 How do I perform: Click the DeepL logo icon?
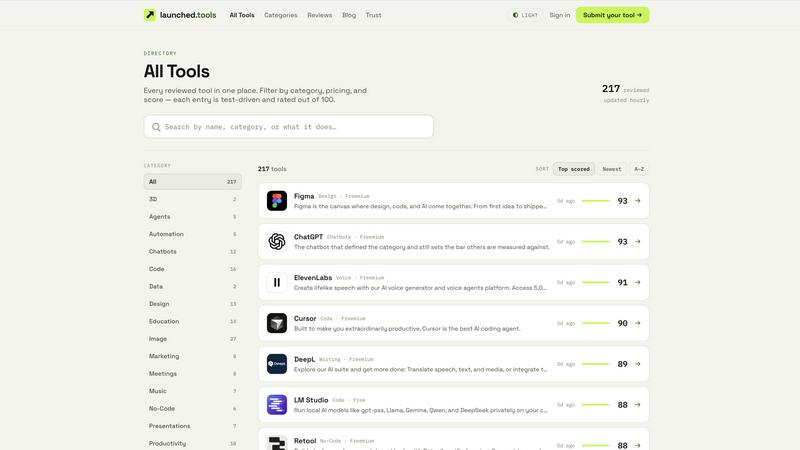pyautogui.click(x=277, y=364)
